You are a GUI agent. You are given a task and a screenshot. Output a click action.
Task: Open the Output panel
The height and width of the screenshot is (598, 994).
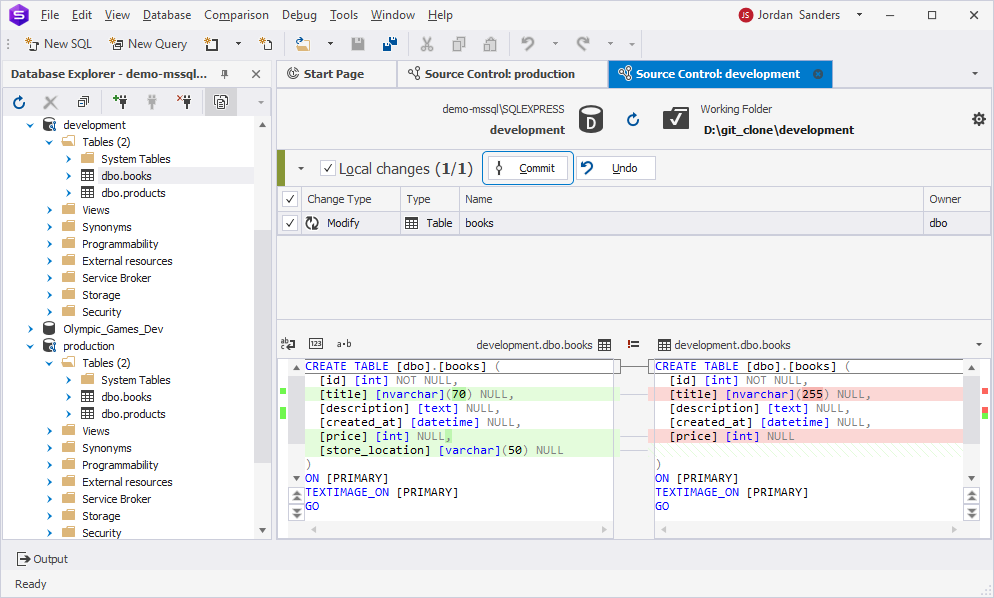[42, 559]
